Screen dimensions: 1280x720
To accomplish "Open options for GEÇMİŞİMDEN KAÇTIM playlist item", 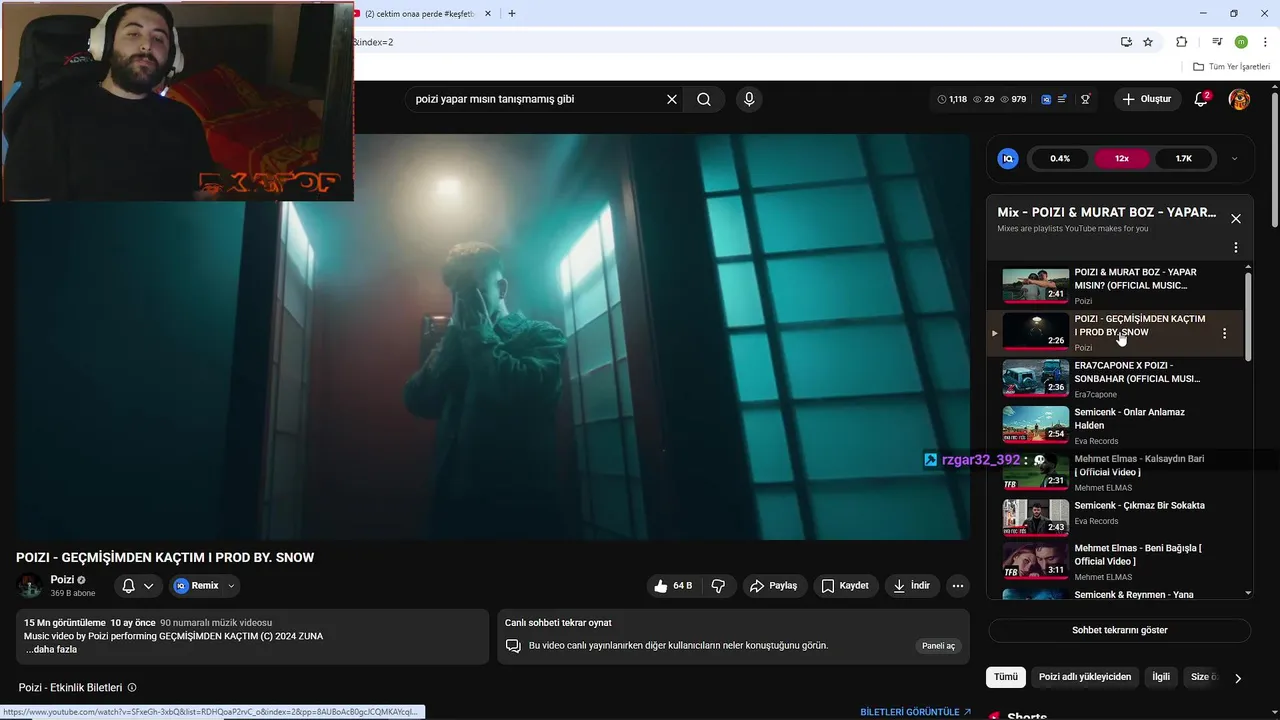I will pos(1224,333).
